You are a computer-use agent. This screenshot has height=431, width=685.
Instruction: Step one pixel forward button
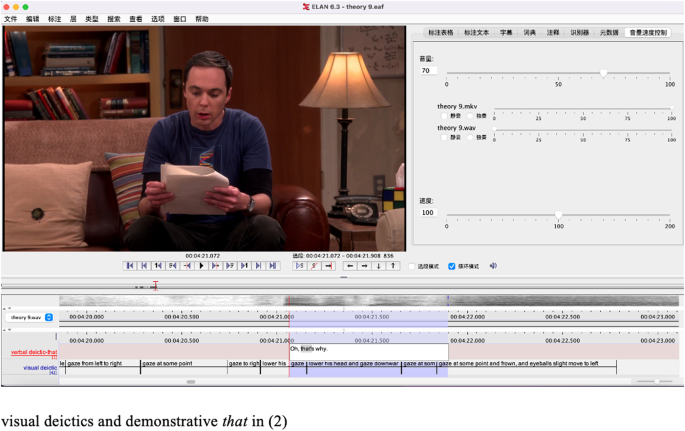pos(215,265)
